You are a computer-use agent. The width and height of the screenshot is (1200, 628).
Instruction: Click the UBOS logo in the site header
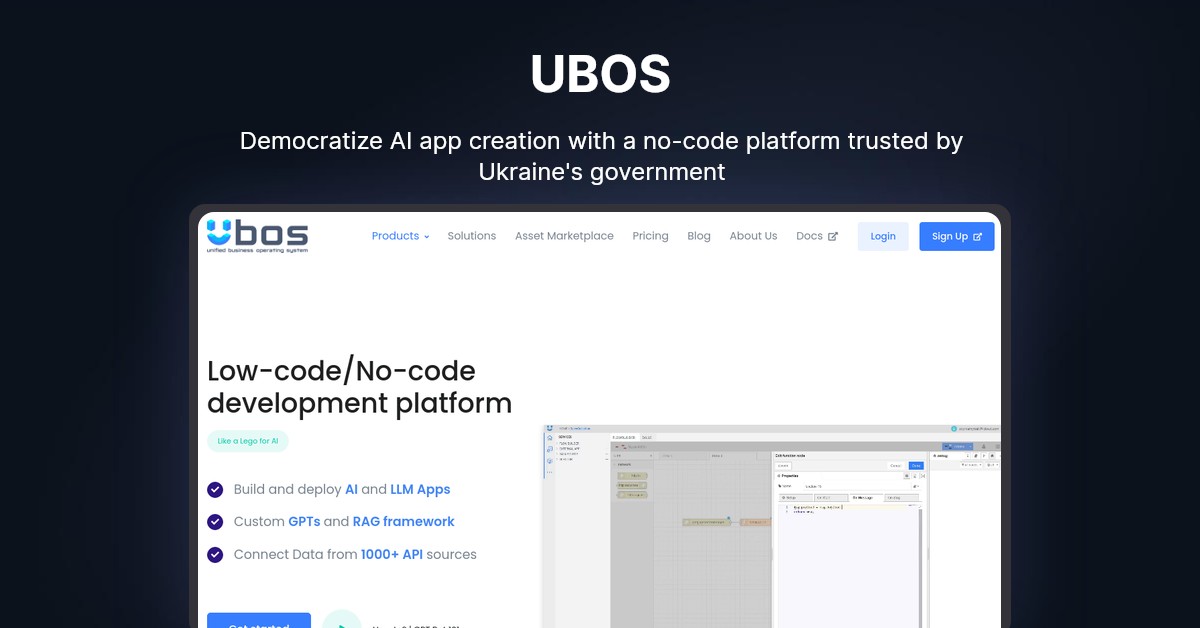click(257, 236)
